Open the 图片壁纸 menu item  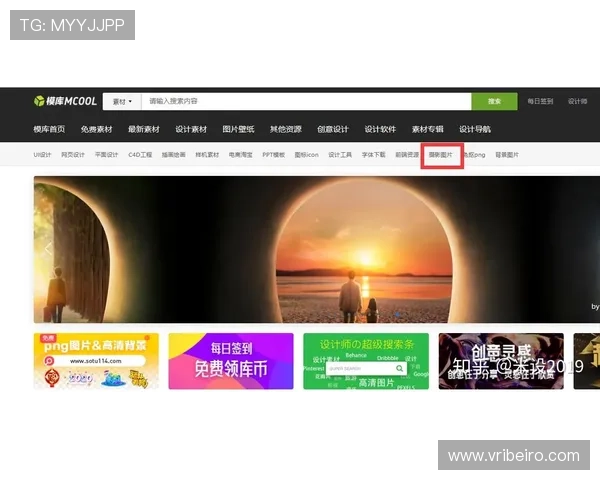point(238,129)
